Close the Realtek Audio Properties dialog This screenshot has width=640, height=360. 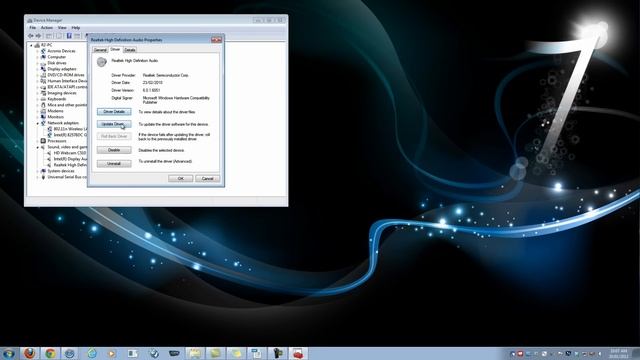pyautogui.click(x=217, y=40)
